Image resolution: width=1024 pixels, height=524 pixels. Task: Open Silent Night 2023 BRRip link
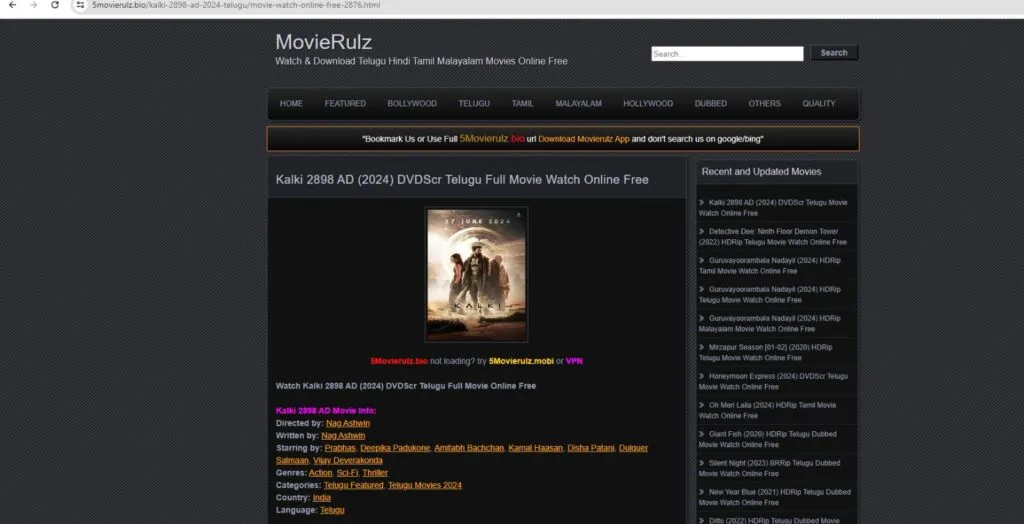tap(770, 468)
